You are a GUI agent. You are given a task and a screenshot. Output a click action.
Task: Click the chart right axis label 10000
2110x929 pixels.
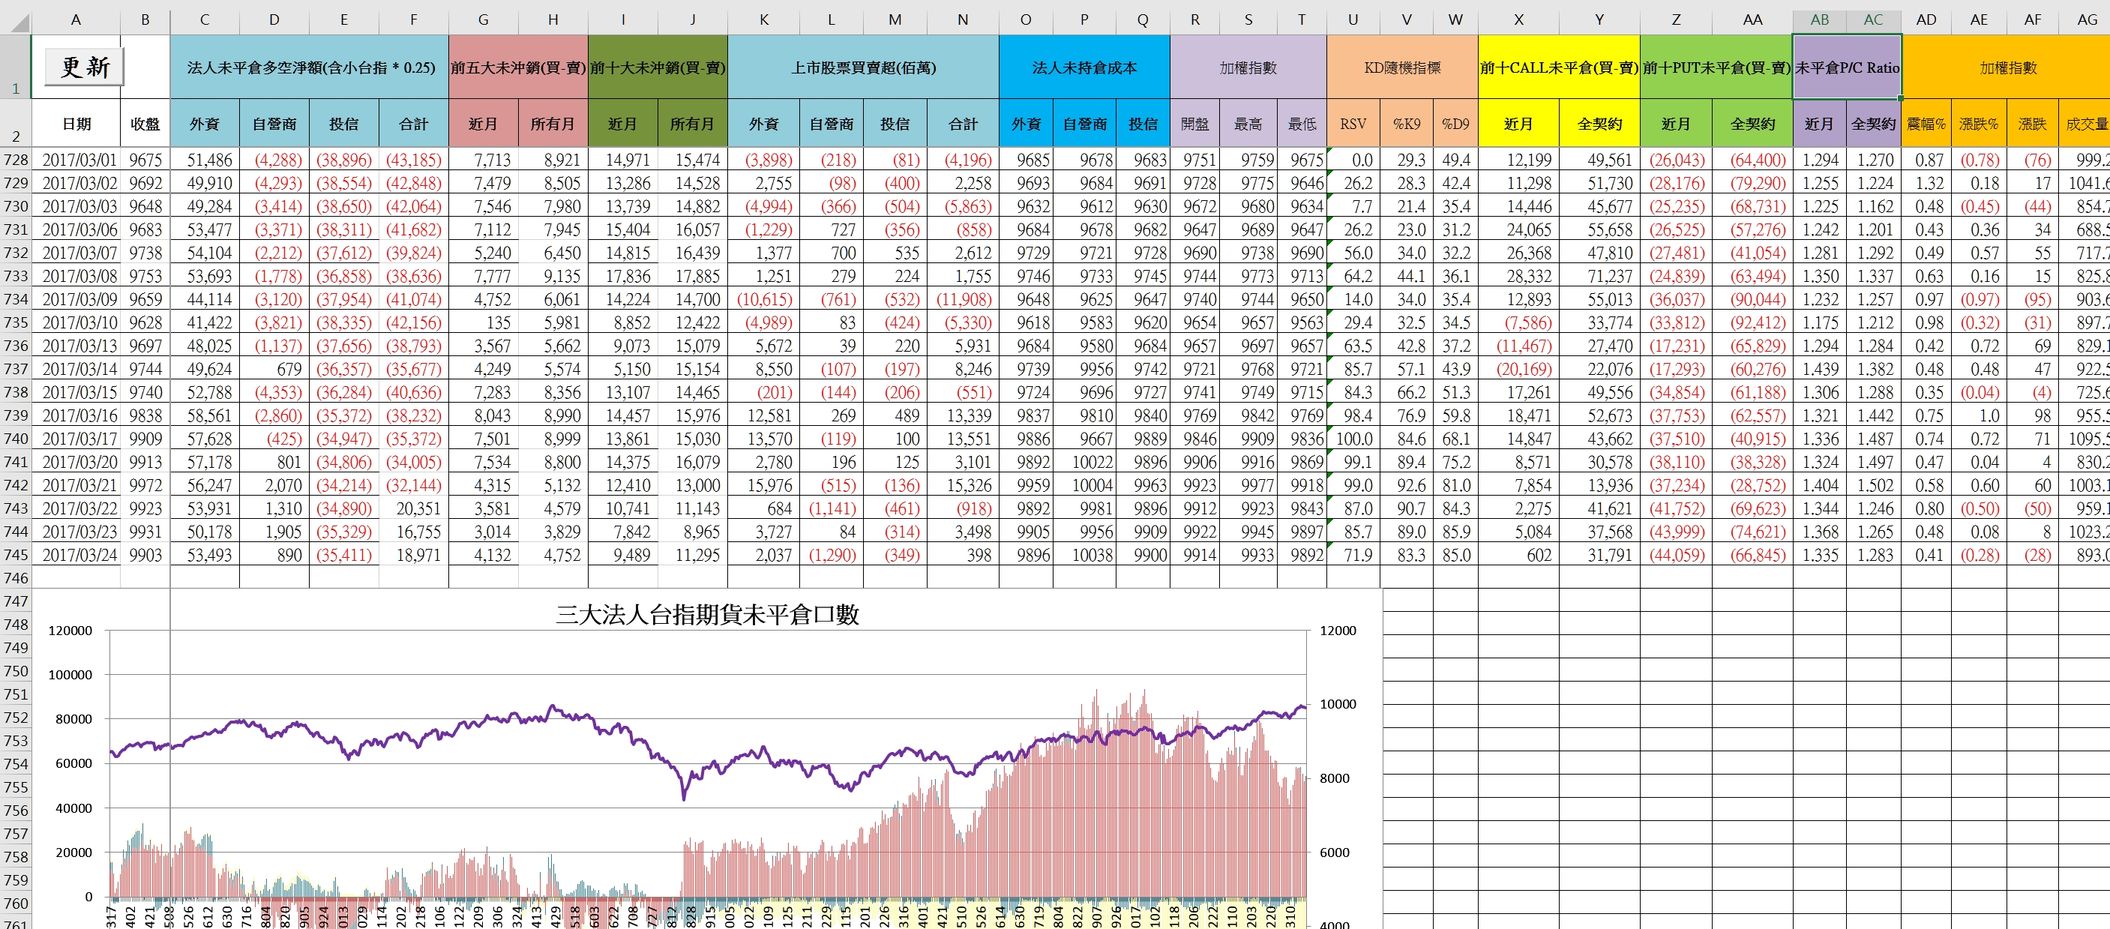click(x=1338, y=704)
